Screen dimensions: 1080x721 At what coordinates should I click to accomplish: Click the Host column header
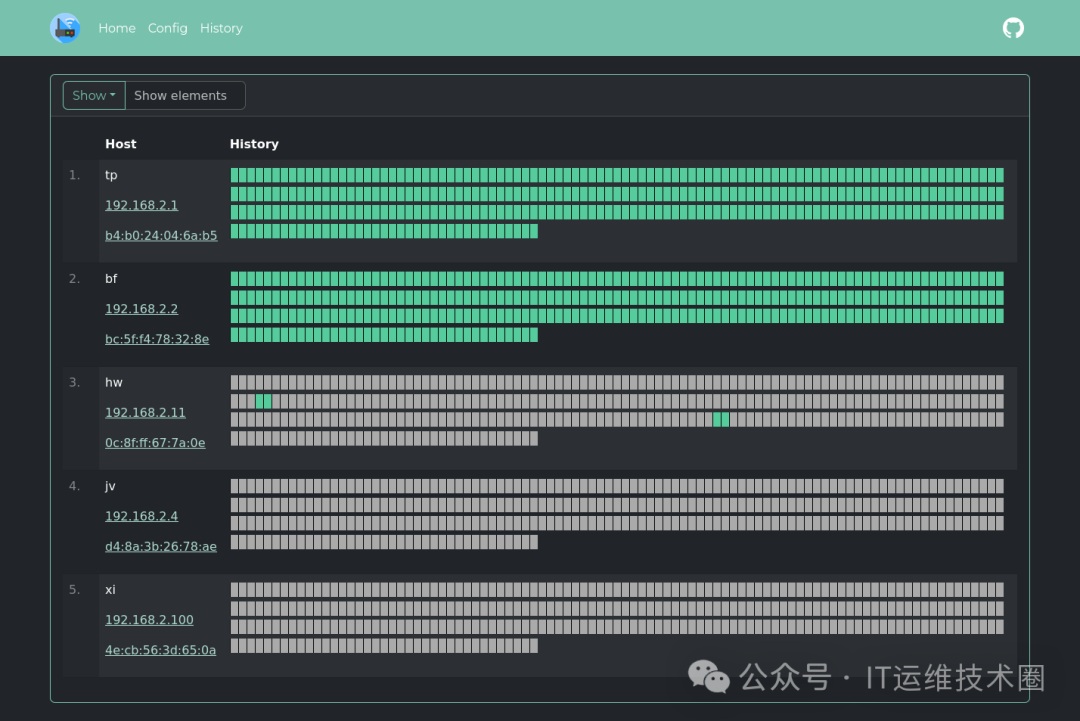pos(121,144)
